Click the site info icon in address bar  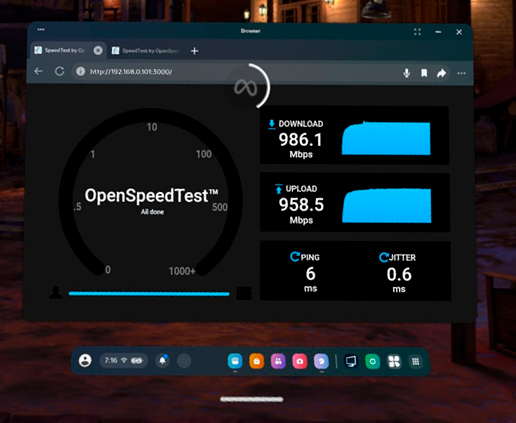click(80, 71)
